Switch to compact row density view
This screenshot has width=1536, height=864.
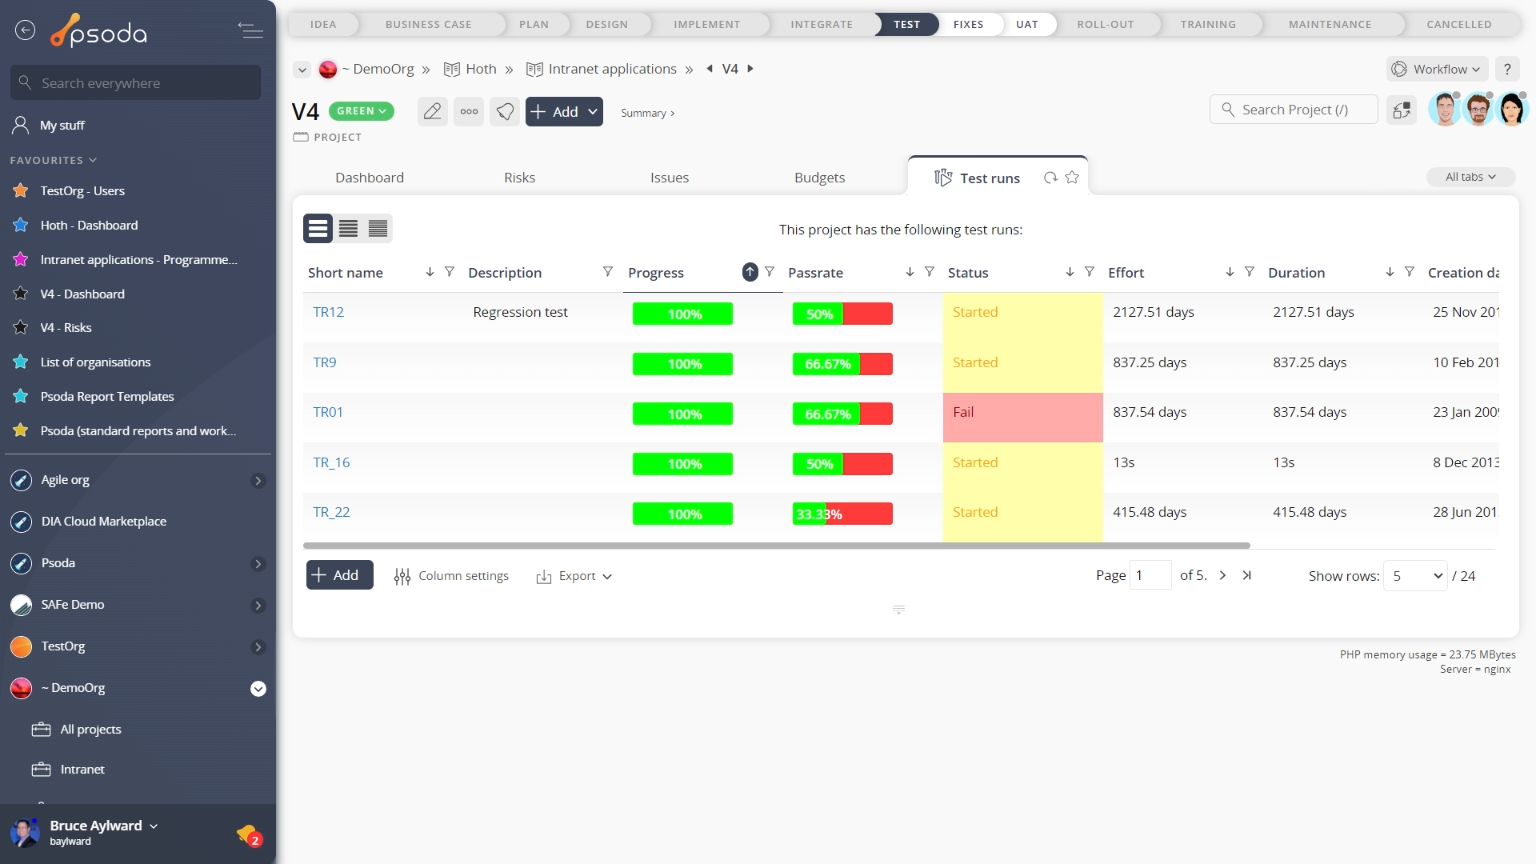point(378,229)
